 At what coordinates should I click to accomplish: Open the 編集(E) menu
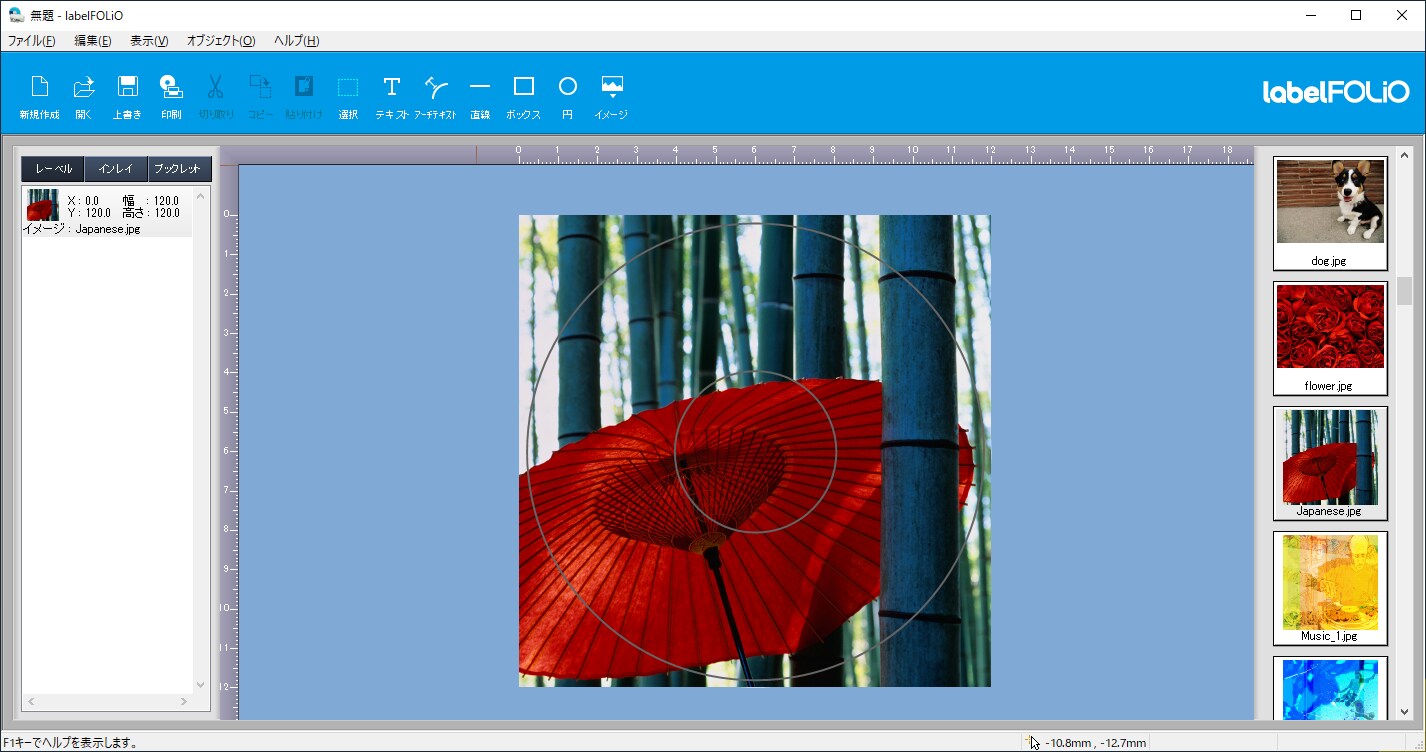[x=93, y=41]
